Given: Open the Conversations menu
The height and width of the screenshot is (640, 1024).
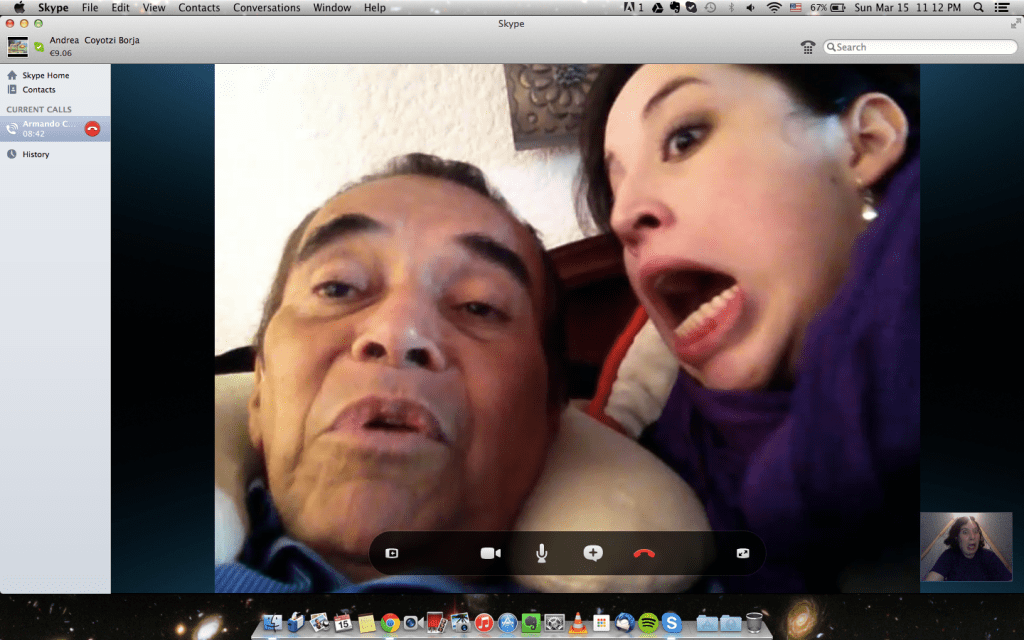Looking at the screenshot, I should click(x=266, y=8).
